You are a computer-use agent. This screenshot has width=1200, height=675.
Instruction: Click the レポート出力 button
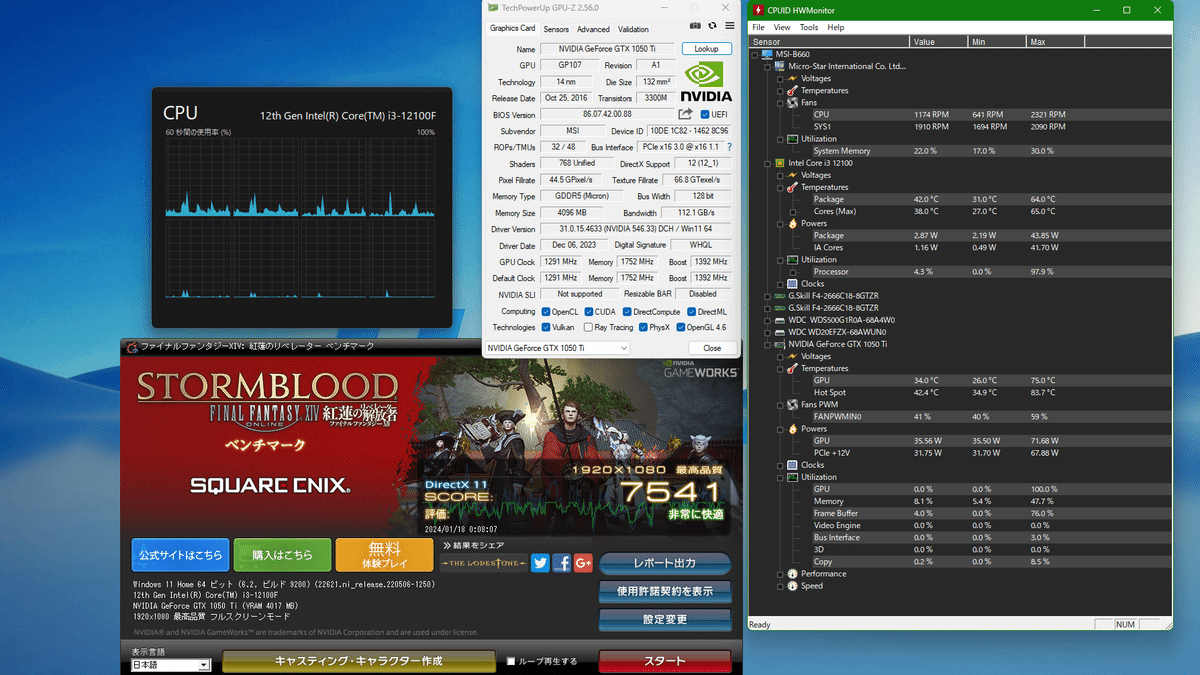(x=665, y=563)
